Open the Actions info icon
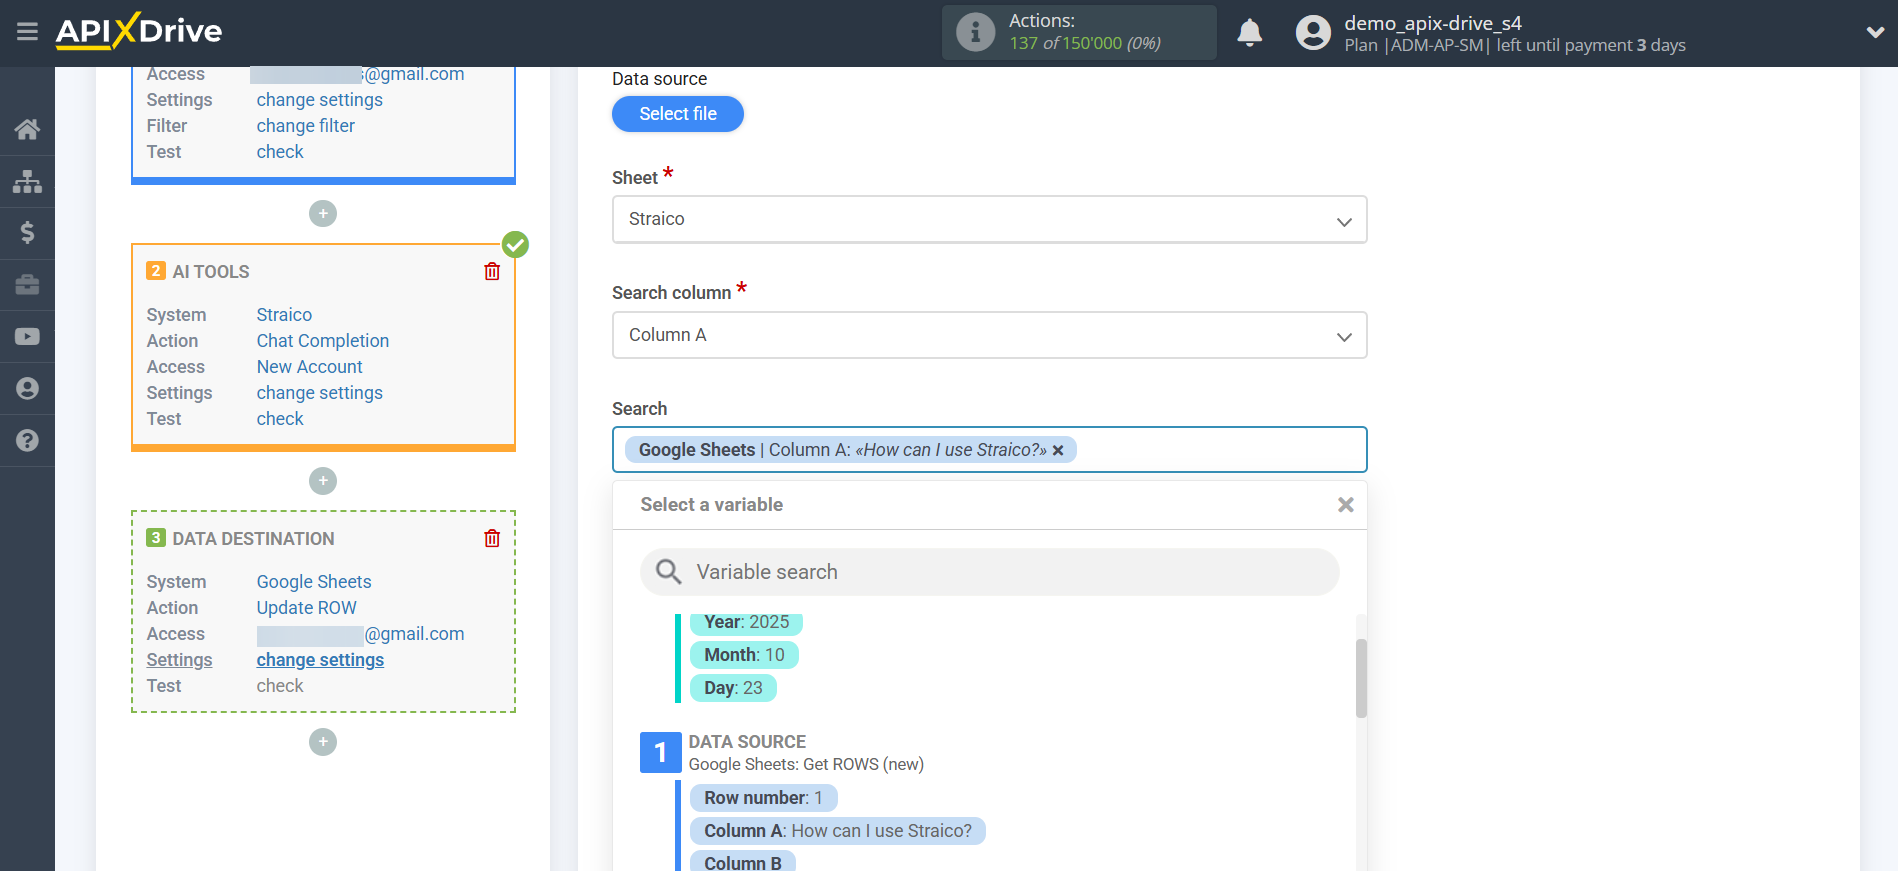The width and height of the screenshot is (1898, 871). pos(975,32)
